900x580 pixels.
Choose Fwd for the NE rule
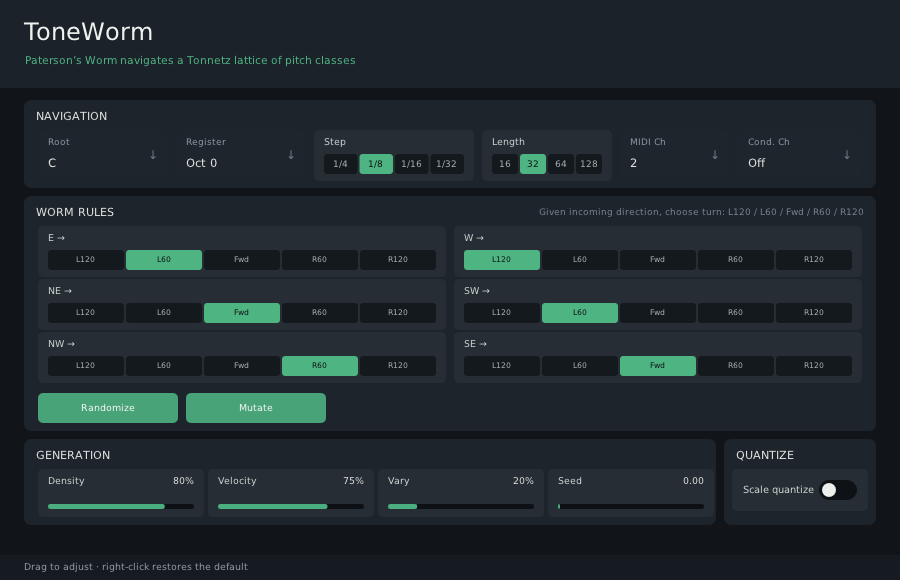coord(242,312)
